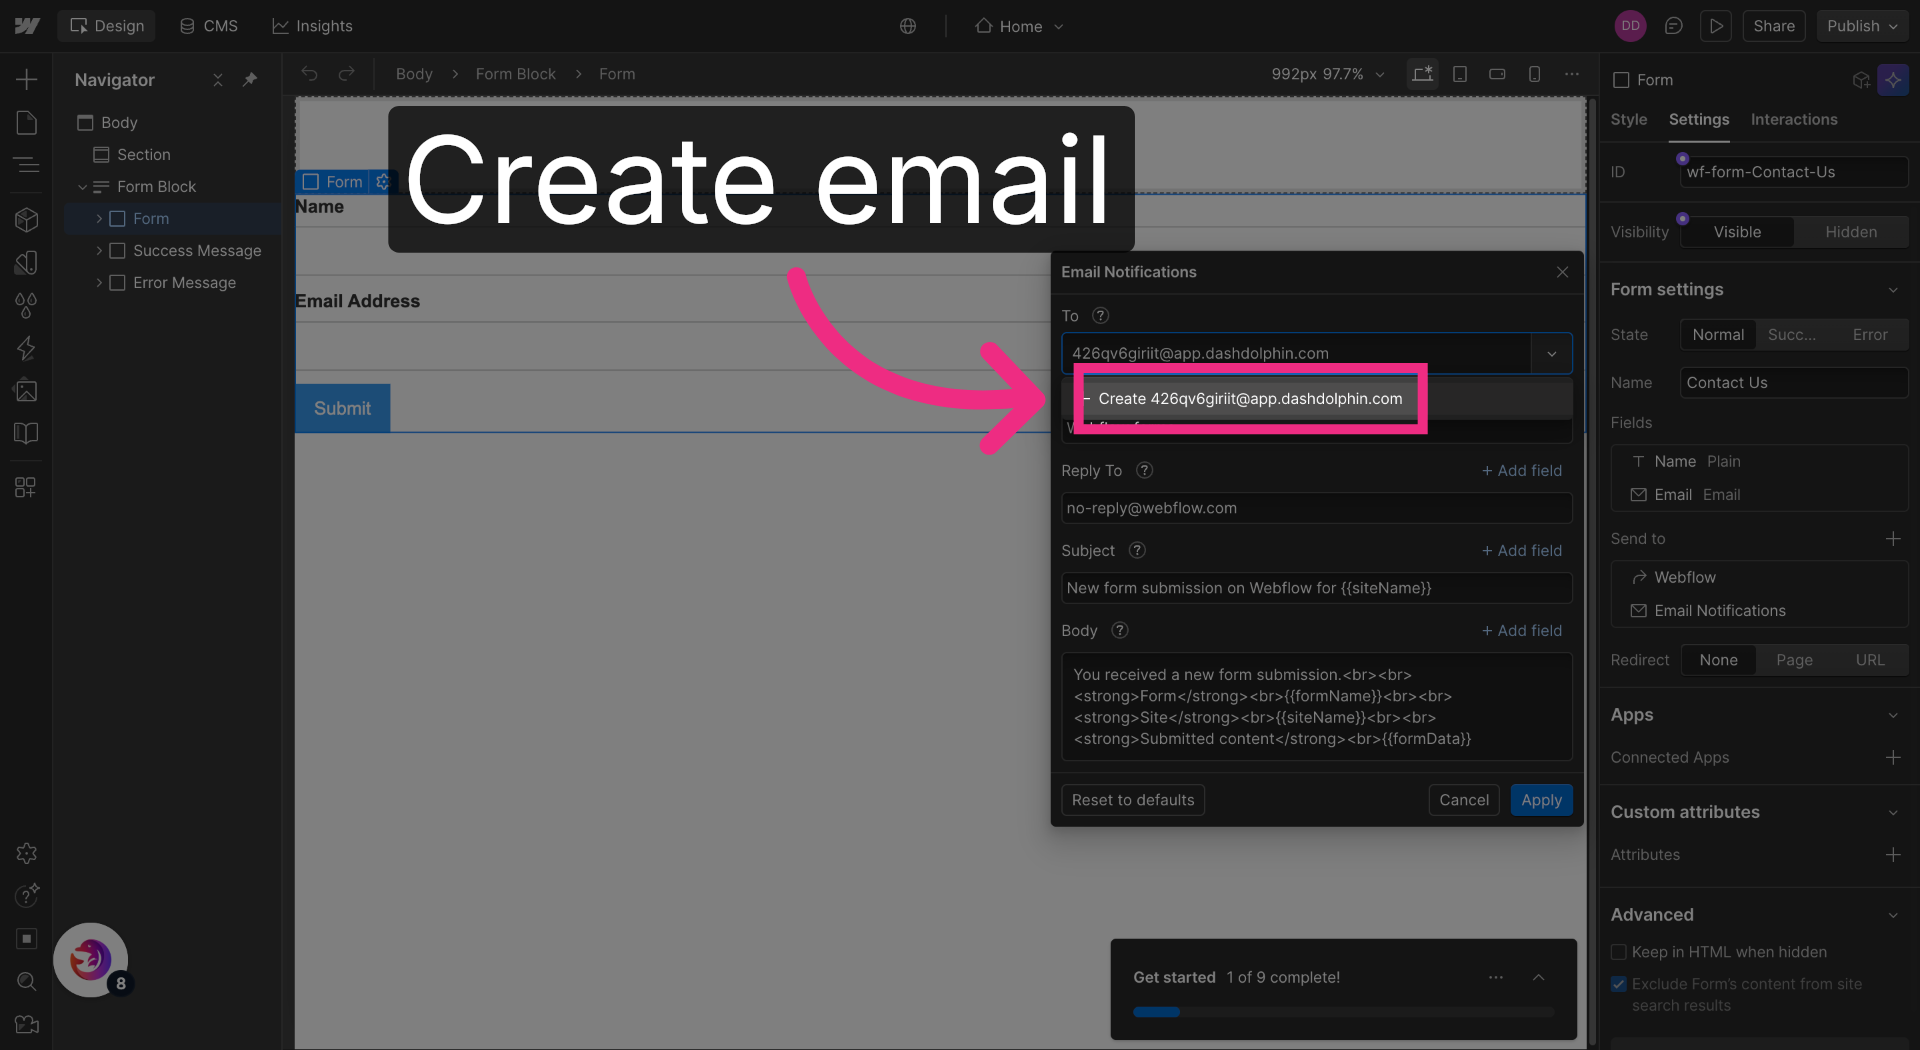Open the Pages panel icon

coord(27,122)
